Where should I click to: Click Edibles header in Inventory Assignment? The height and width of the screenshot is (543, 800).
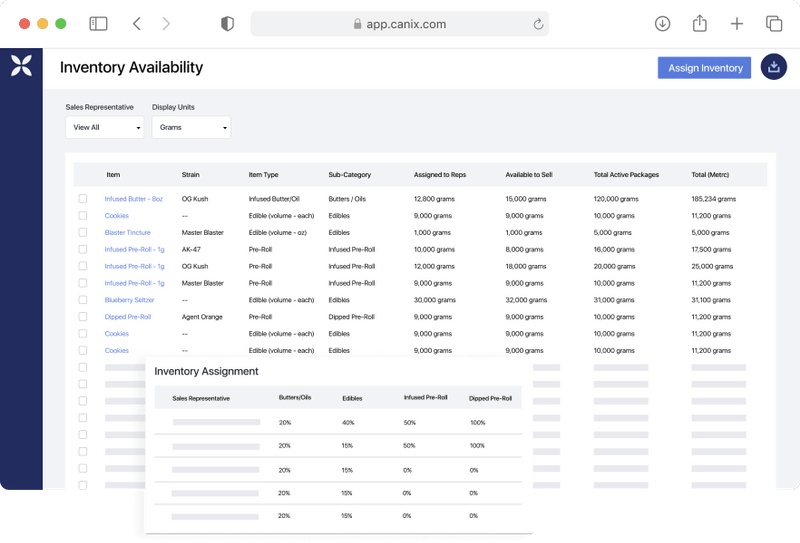point(352,399)
